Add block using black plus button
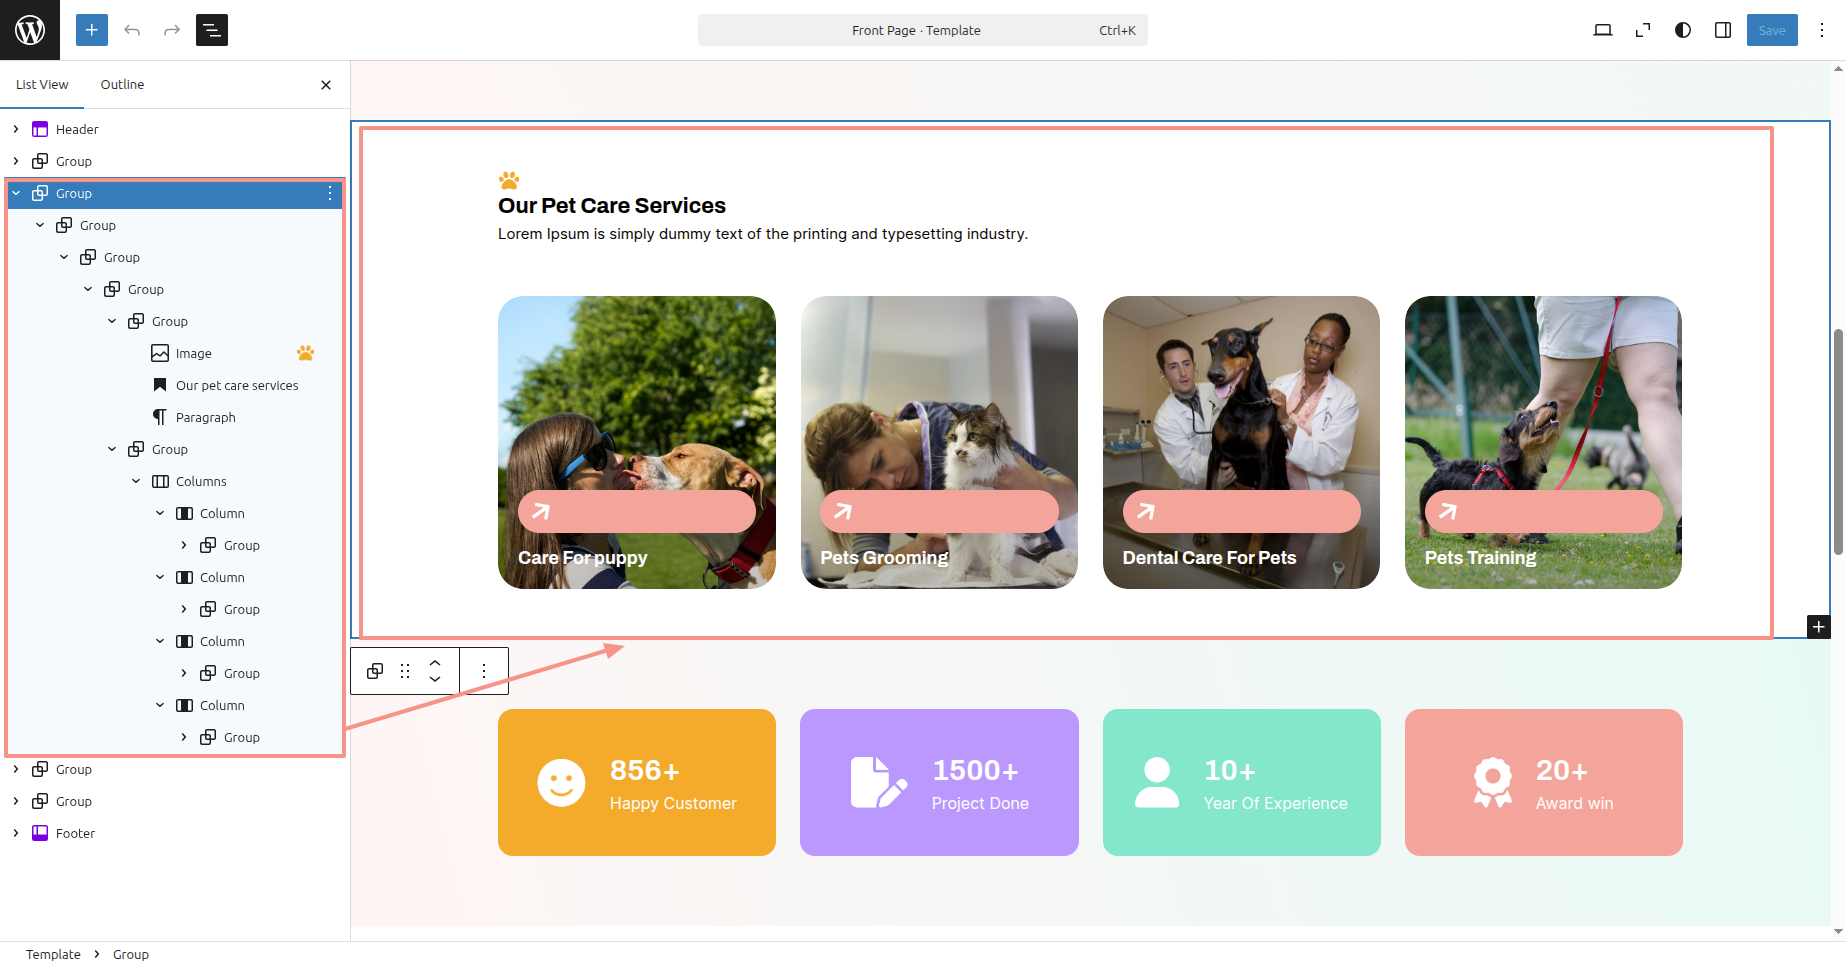This screenshot has width=1846, height=966. click(1819, 627)
